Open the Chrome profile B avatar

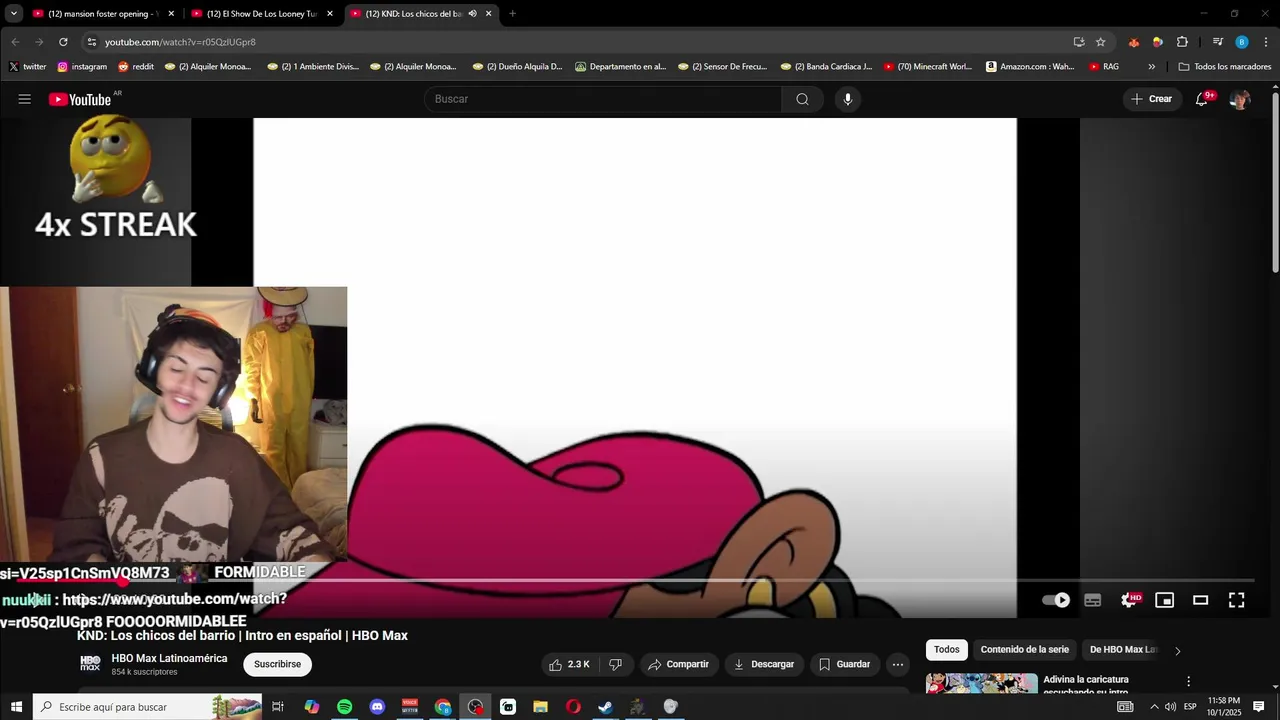1242,42
